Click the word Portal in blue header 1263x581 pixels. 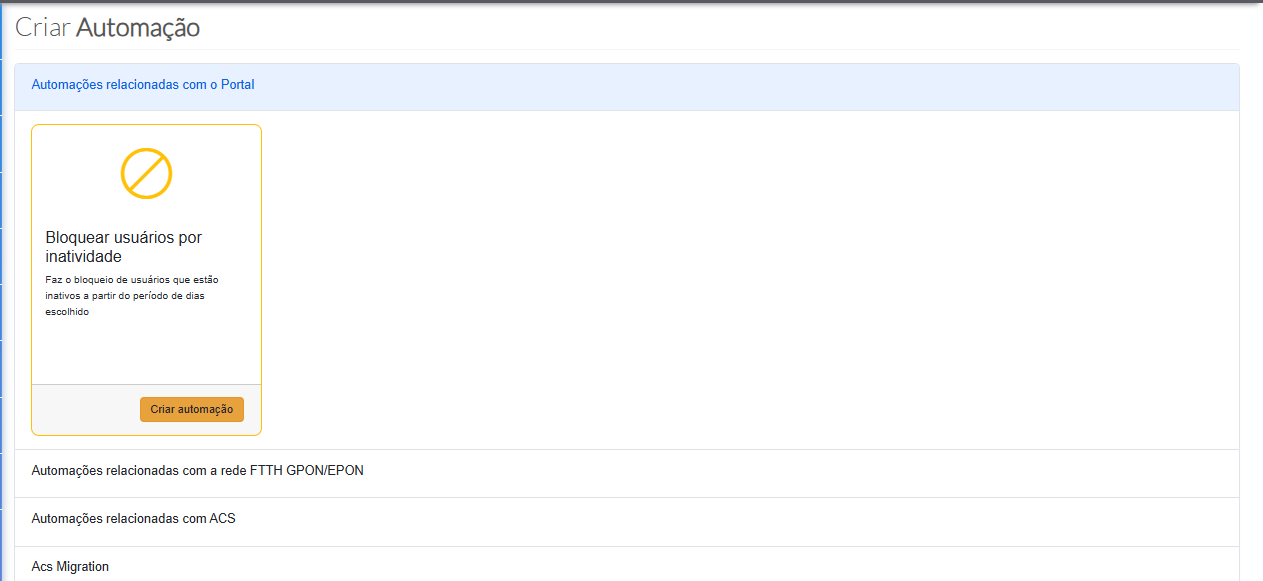(x=238, y=85)
